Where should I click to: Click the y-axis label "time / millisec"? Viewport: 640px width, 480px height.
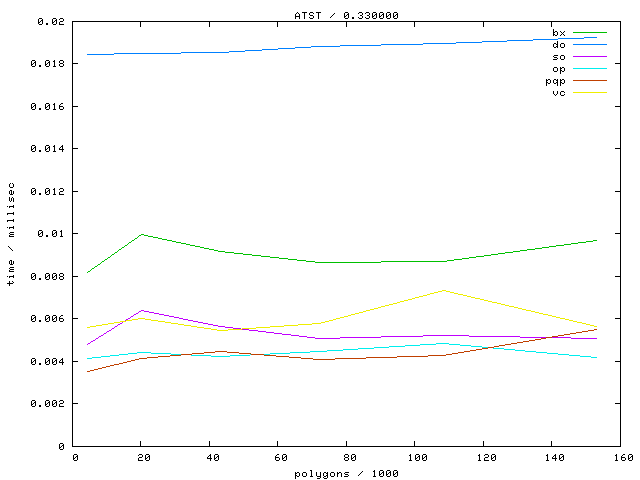[11, 234]
